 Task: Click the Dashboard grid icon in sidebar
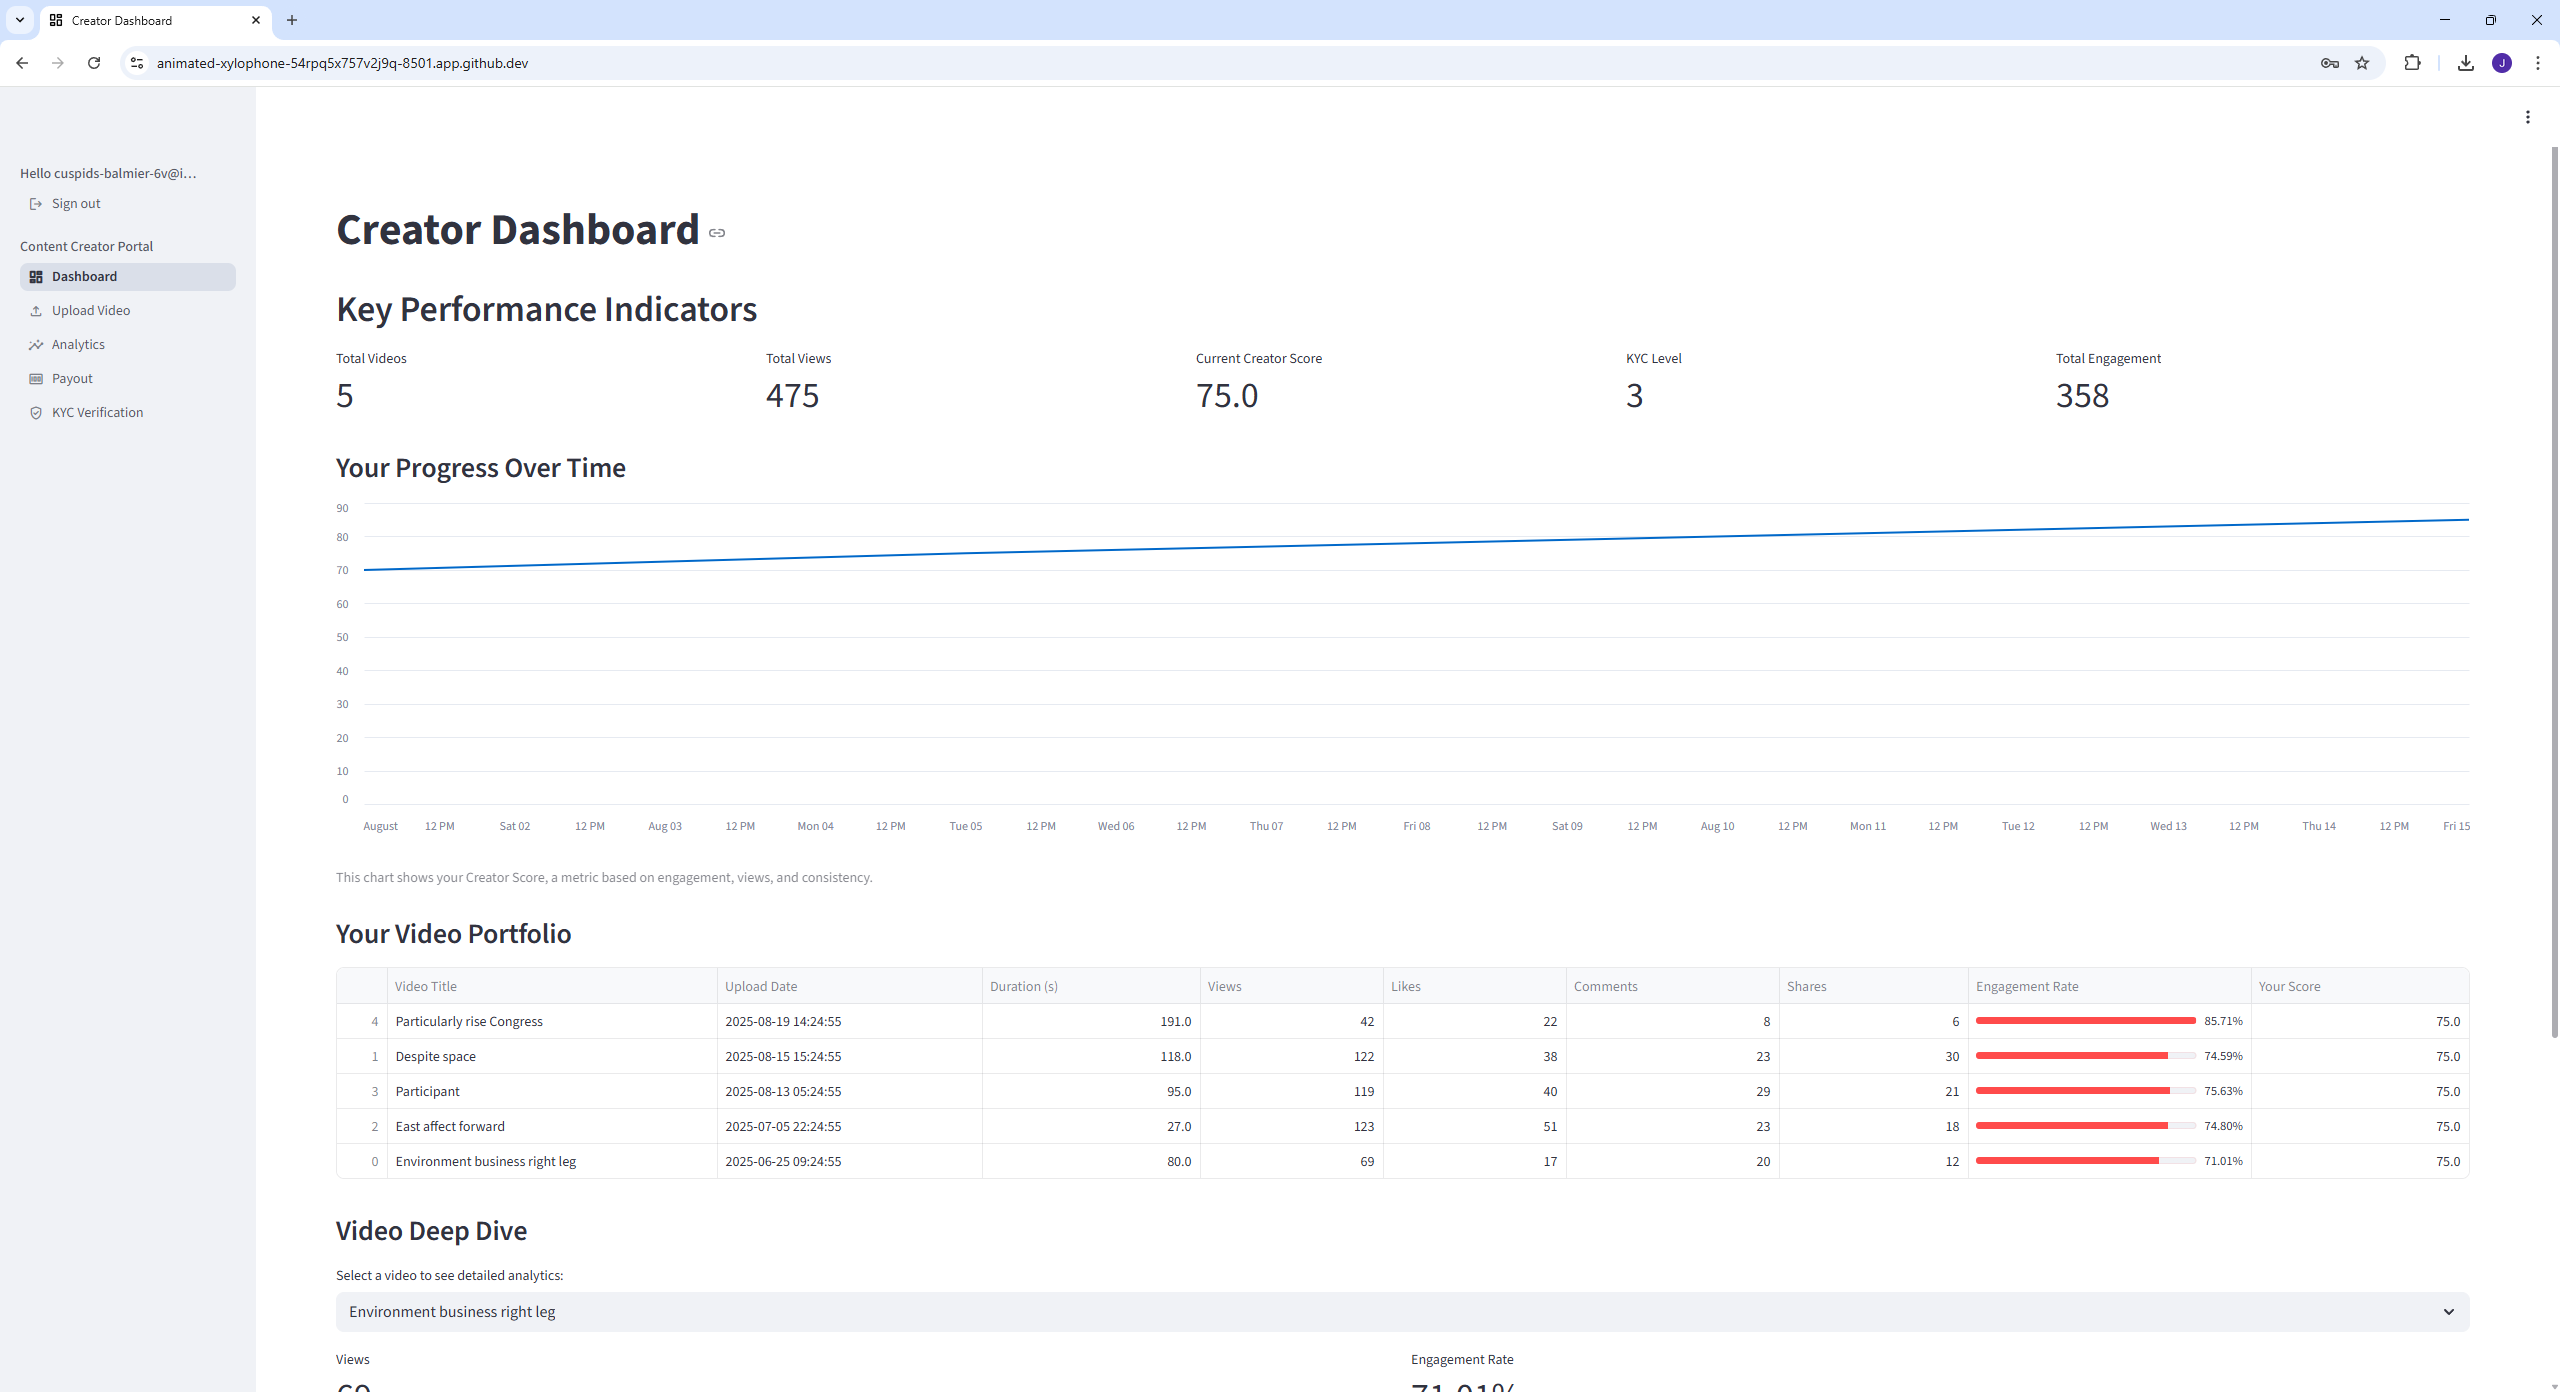(36, 277)
